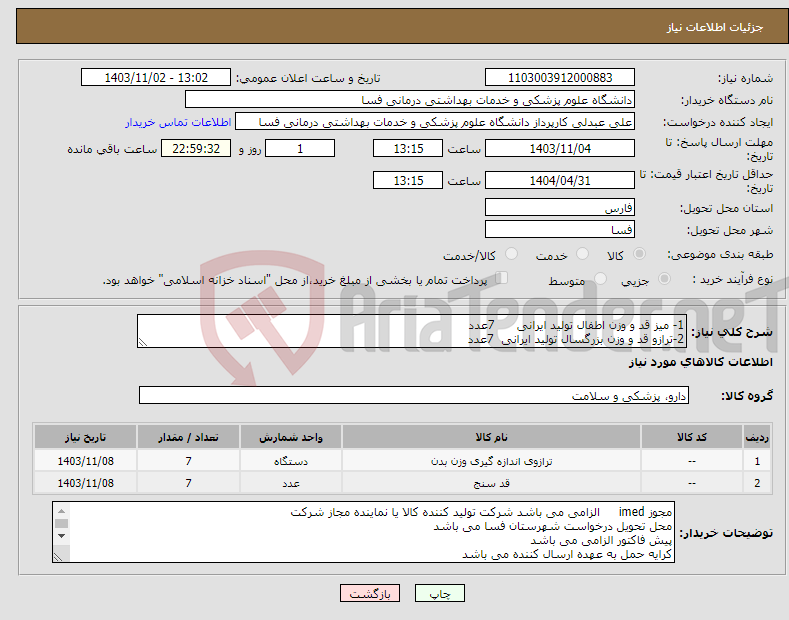Click the واحد شمارش column header

click(x=291, y=437)
